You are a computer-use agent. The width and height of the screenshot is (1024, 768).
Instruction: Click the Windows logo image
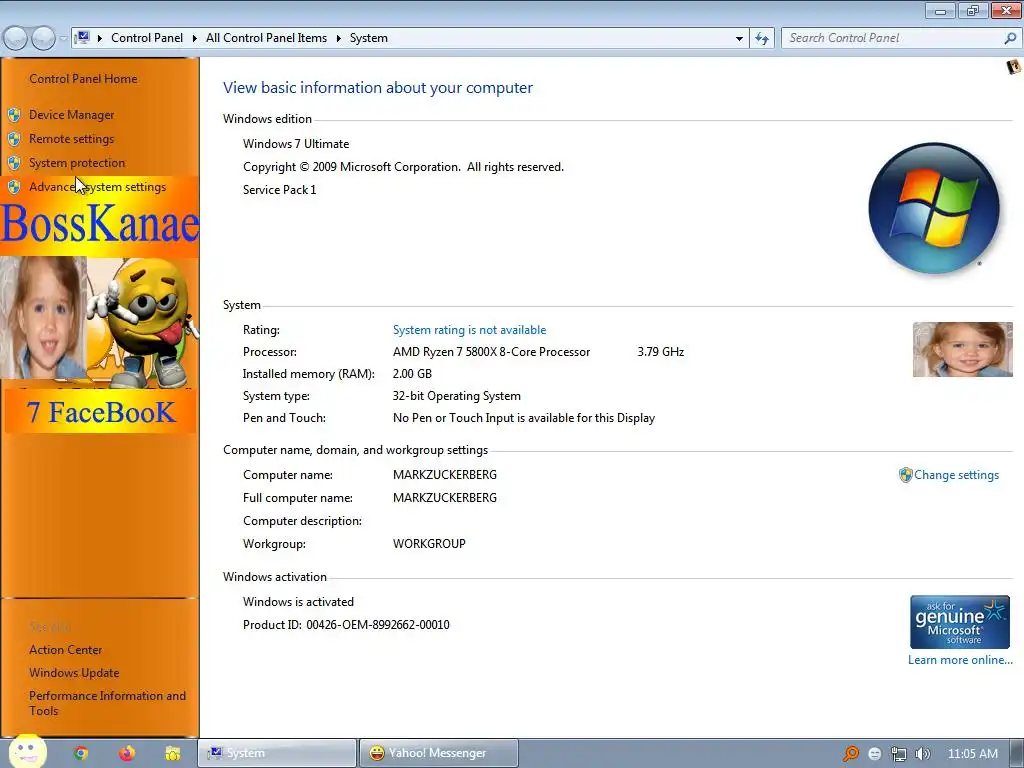coord(934,208)
